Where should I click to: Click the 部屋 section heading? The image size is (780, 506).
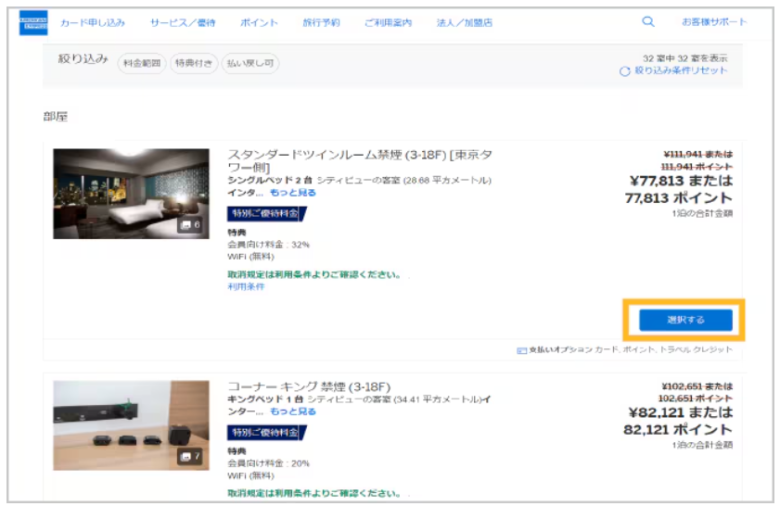coord(55,116)
